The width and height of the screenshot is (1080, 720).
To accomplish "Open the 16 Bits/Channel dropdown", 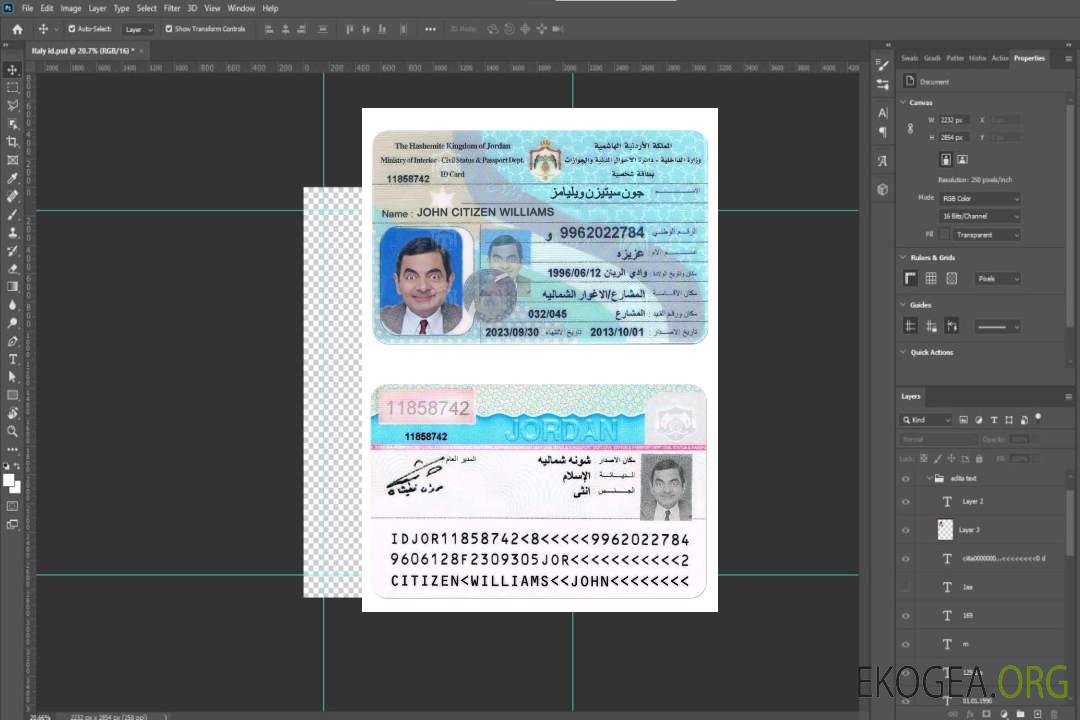I will click(979, 216).
